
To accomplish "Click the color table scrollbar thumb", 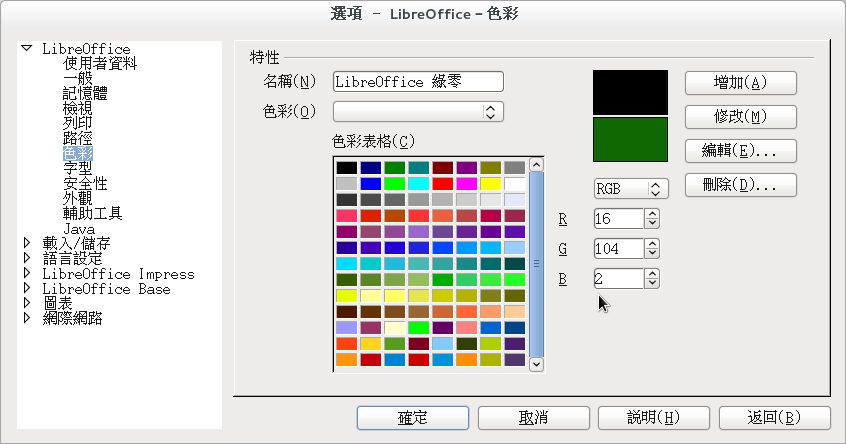I will pos(536,264).
